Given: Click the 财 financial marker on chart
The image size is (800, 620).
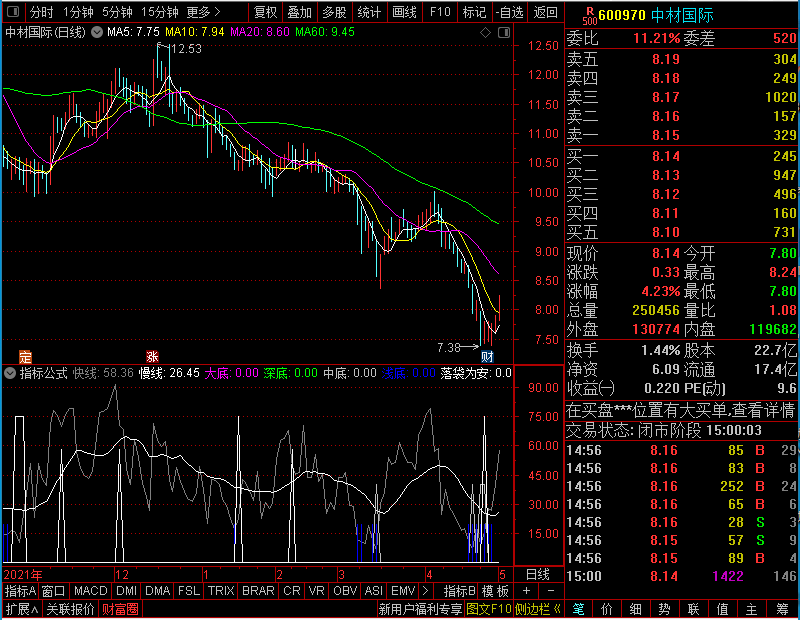Looking at the screenshot, I should tap(487, 356).
